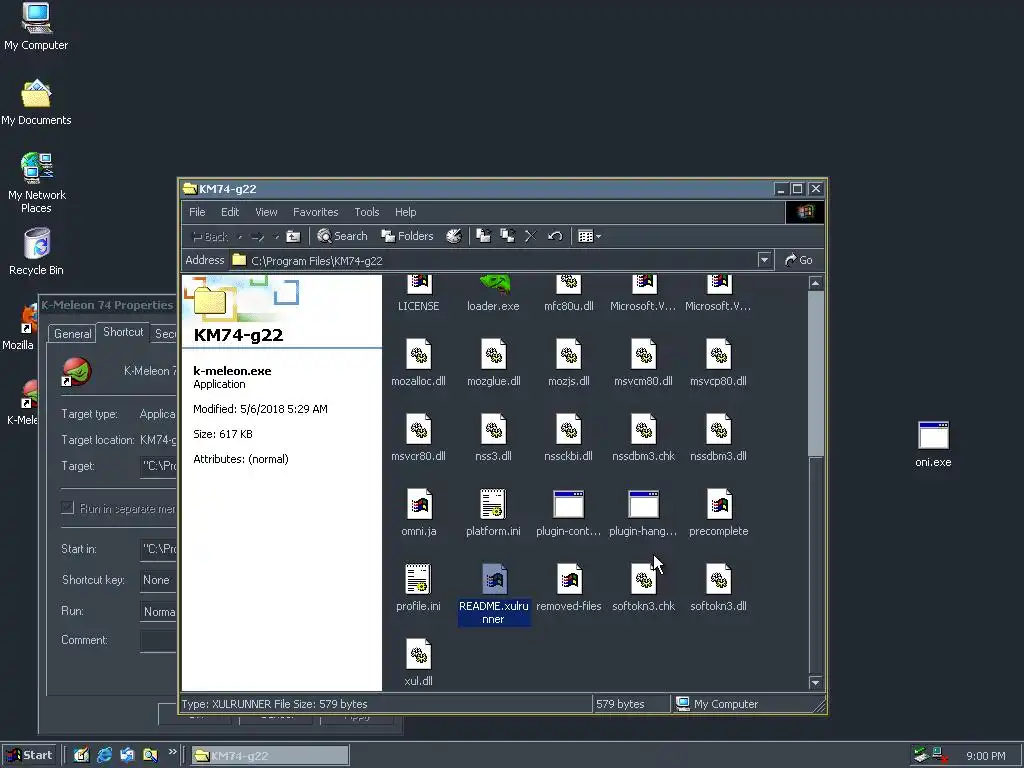This screenshot has width=1024, height=768.
Task: Select nssdbm3.dll file icon
Action: 718,430
